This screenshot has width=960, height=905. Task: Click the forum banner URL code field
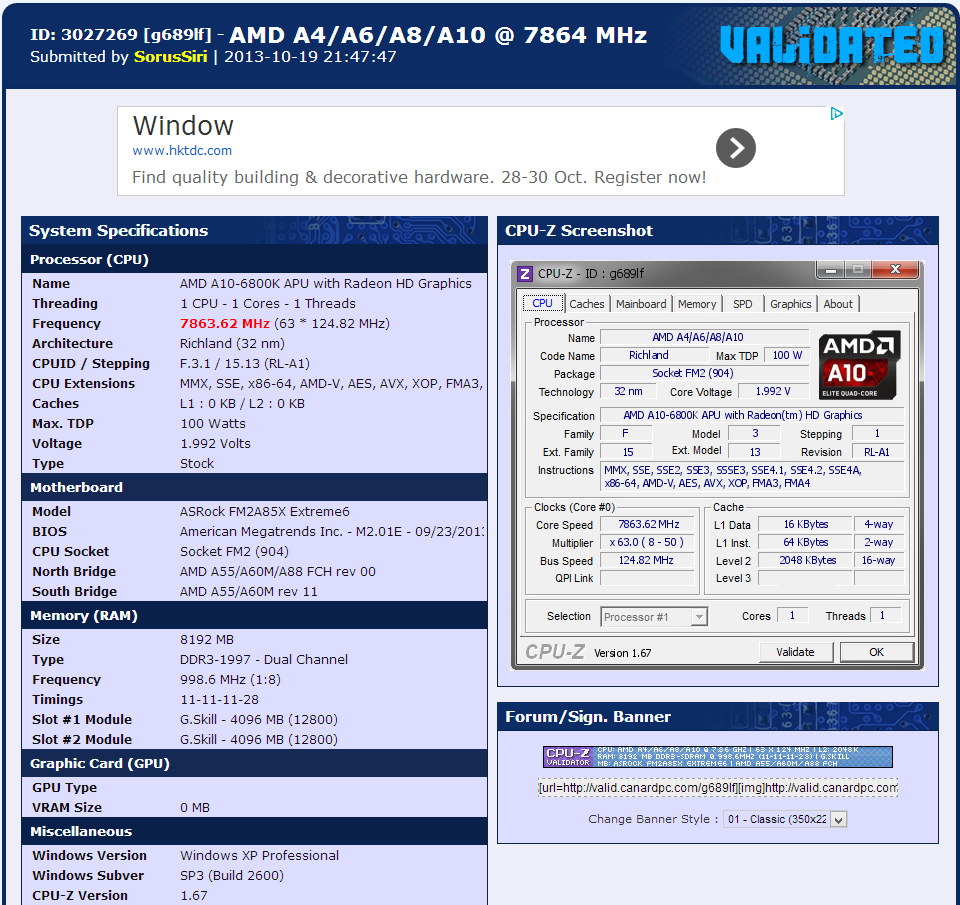718,787
